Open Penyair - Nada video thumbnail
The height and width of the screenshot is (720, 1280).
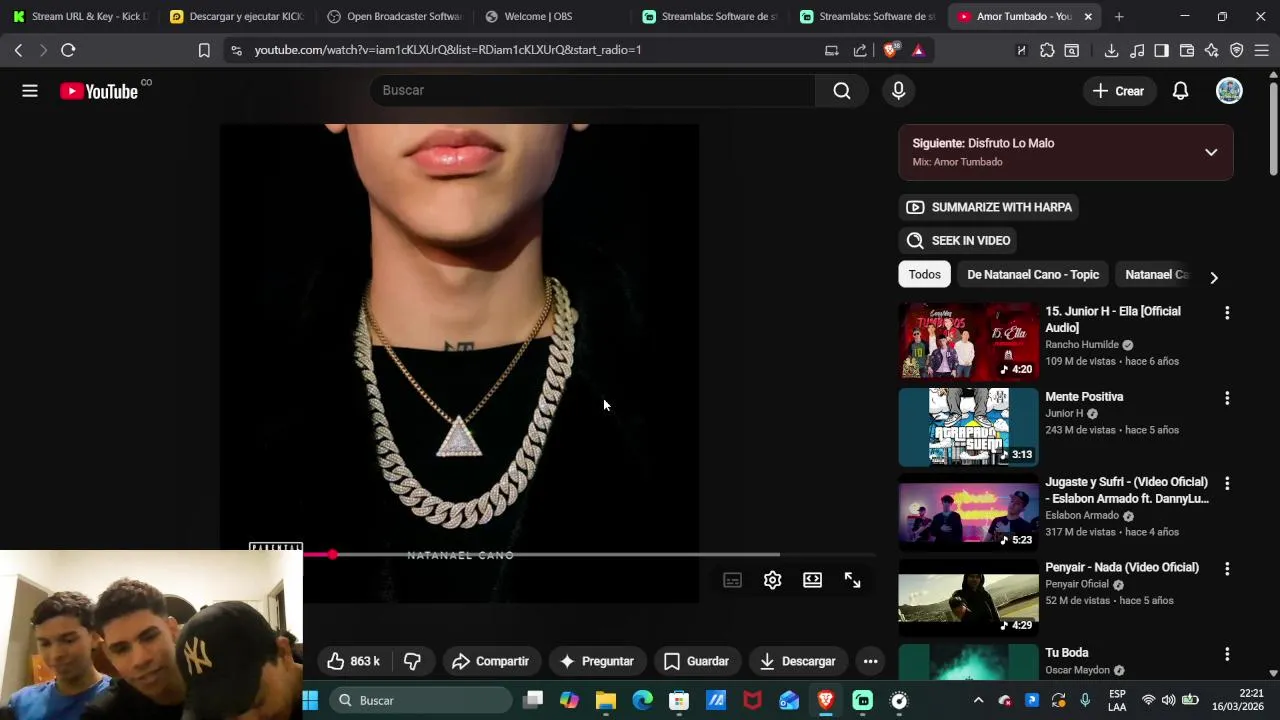(968, 597)
